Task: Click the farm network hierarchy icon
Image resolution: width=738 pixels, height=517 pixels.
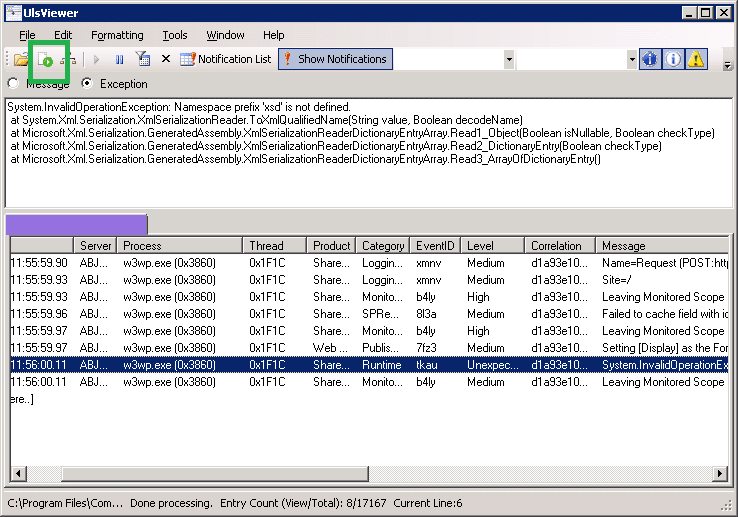Action: click(x=69, y=59)
